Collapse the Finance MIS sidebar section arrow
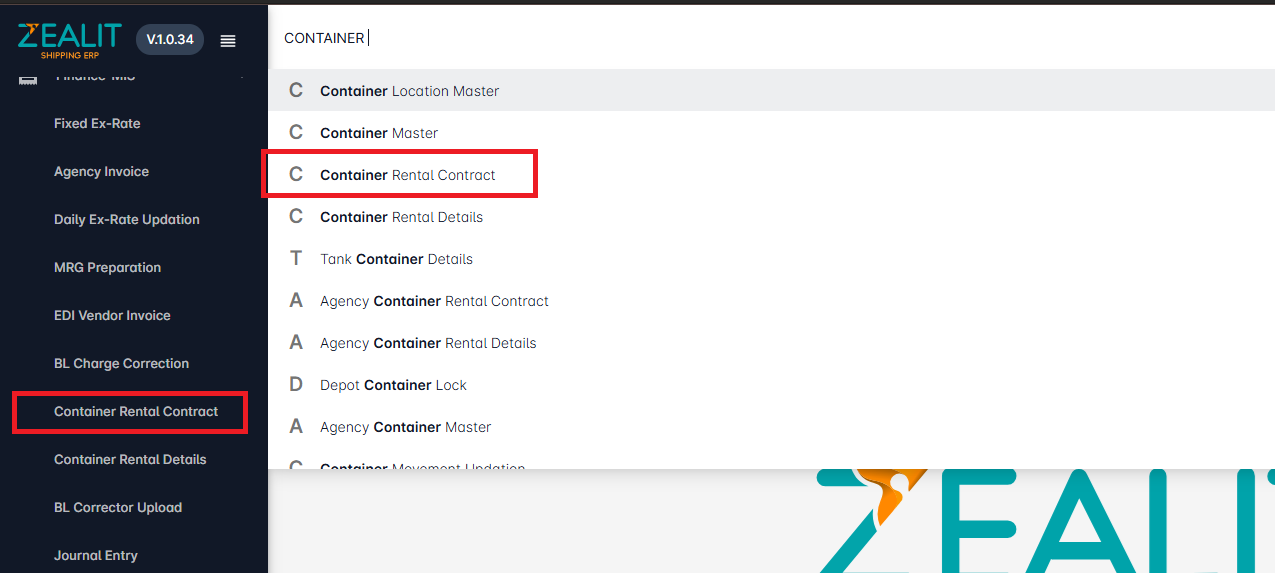 tap(241, 77)
